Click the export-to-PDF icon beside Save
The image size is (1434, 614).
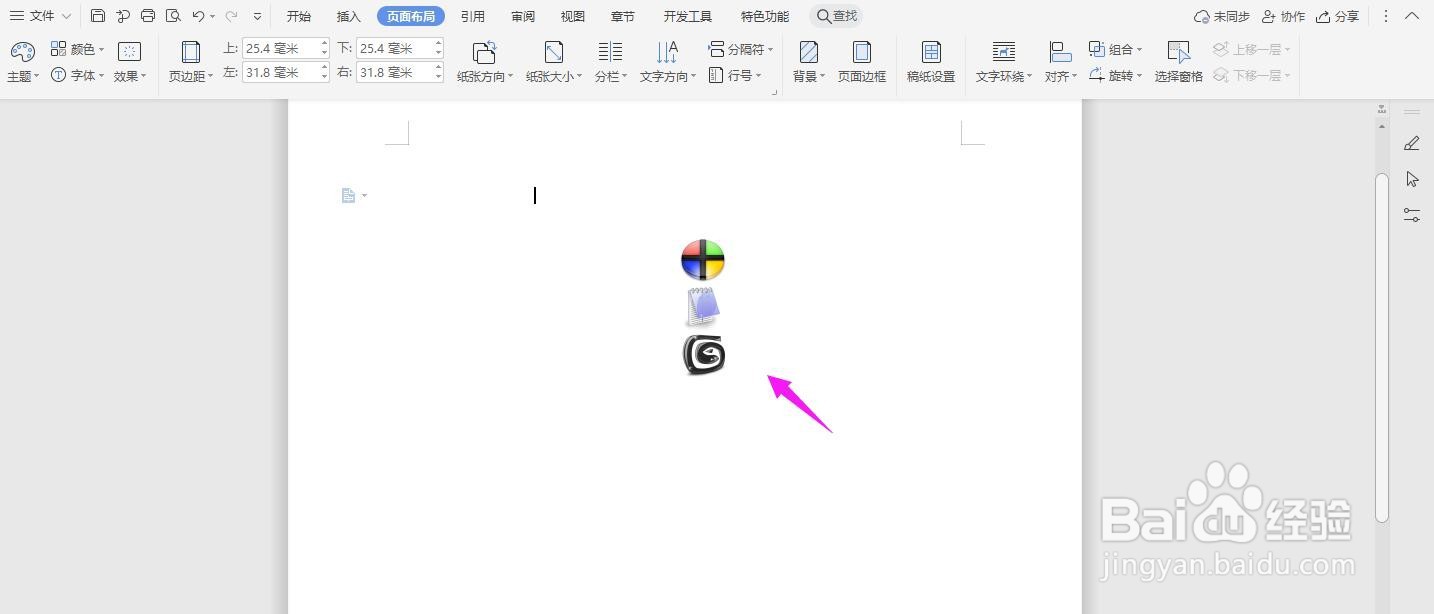pyautogui.click(x=123, y=16)
